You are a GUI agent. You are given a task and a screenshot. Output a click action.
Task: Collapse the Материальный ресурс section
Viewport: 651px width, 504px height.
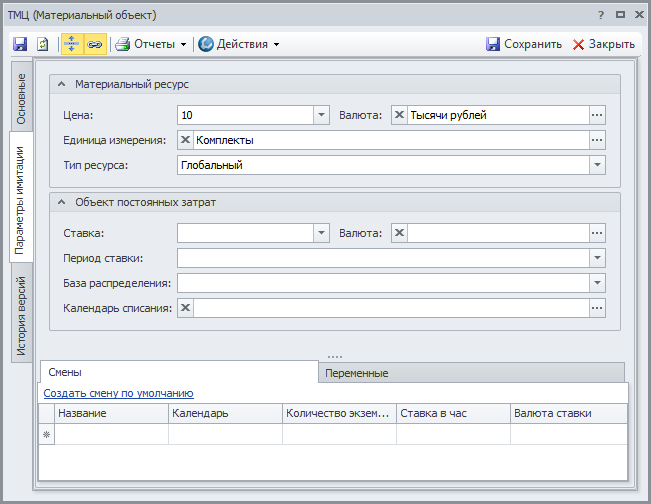tap(62, 85)
